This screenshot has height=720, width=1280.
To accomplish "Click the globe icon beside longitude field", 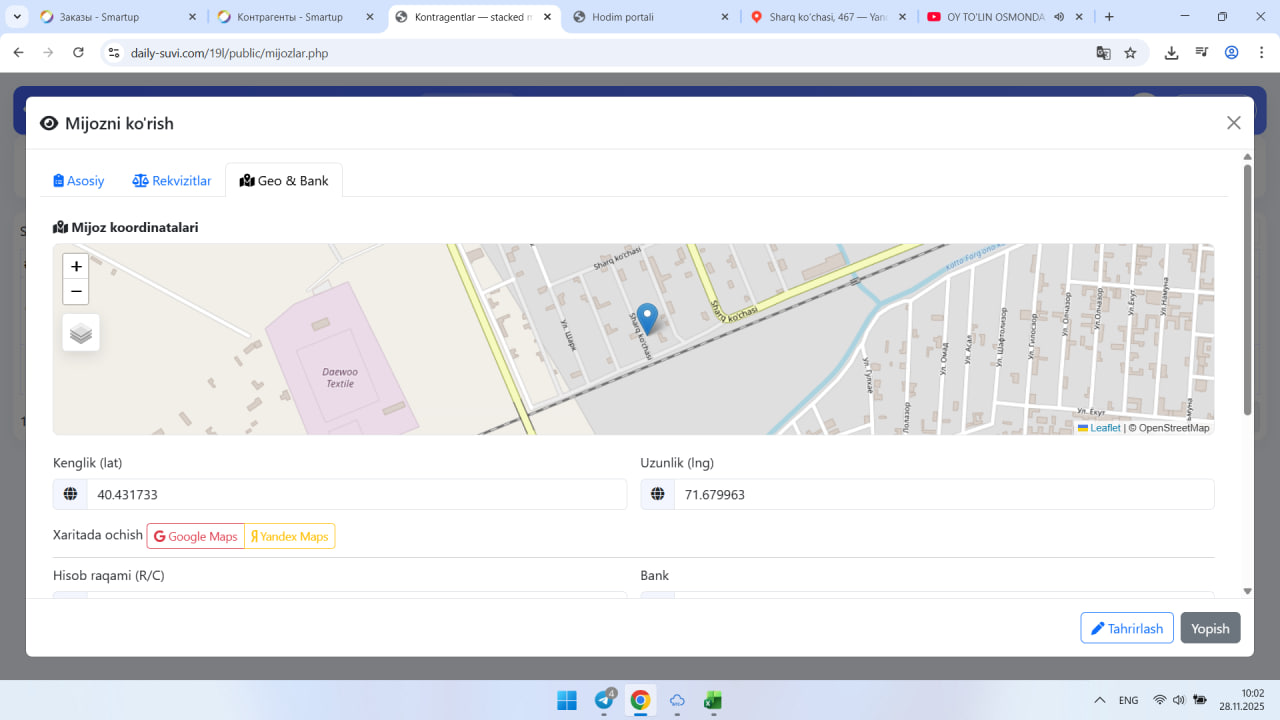I will pyautogui.click(x=658, y=494).
